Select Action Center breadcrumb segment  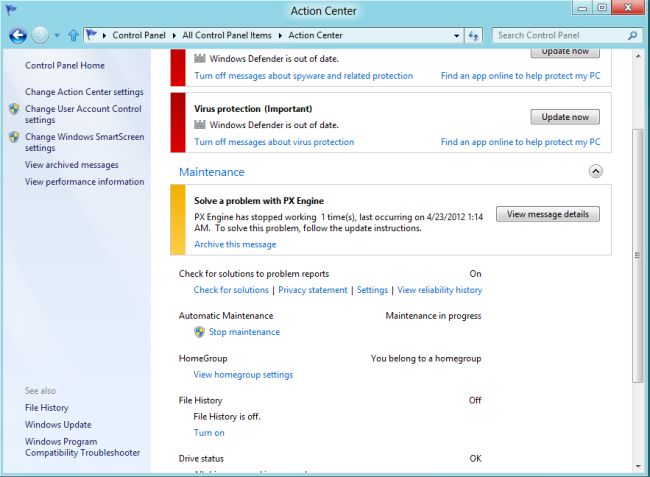(315, 35)
